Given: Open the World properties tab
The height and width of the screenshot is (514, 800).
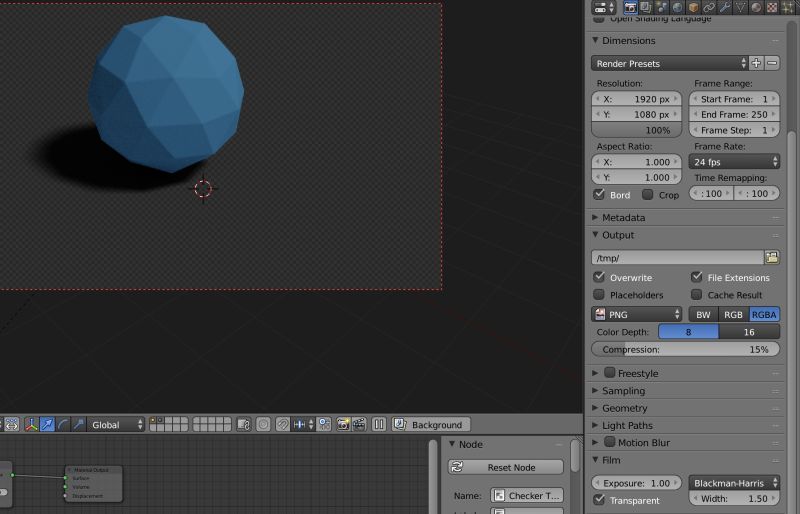Looking at the screenshot, I should coord(678,7).
